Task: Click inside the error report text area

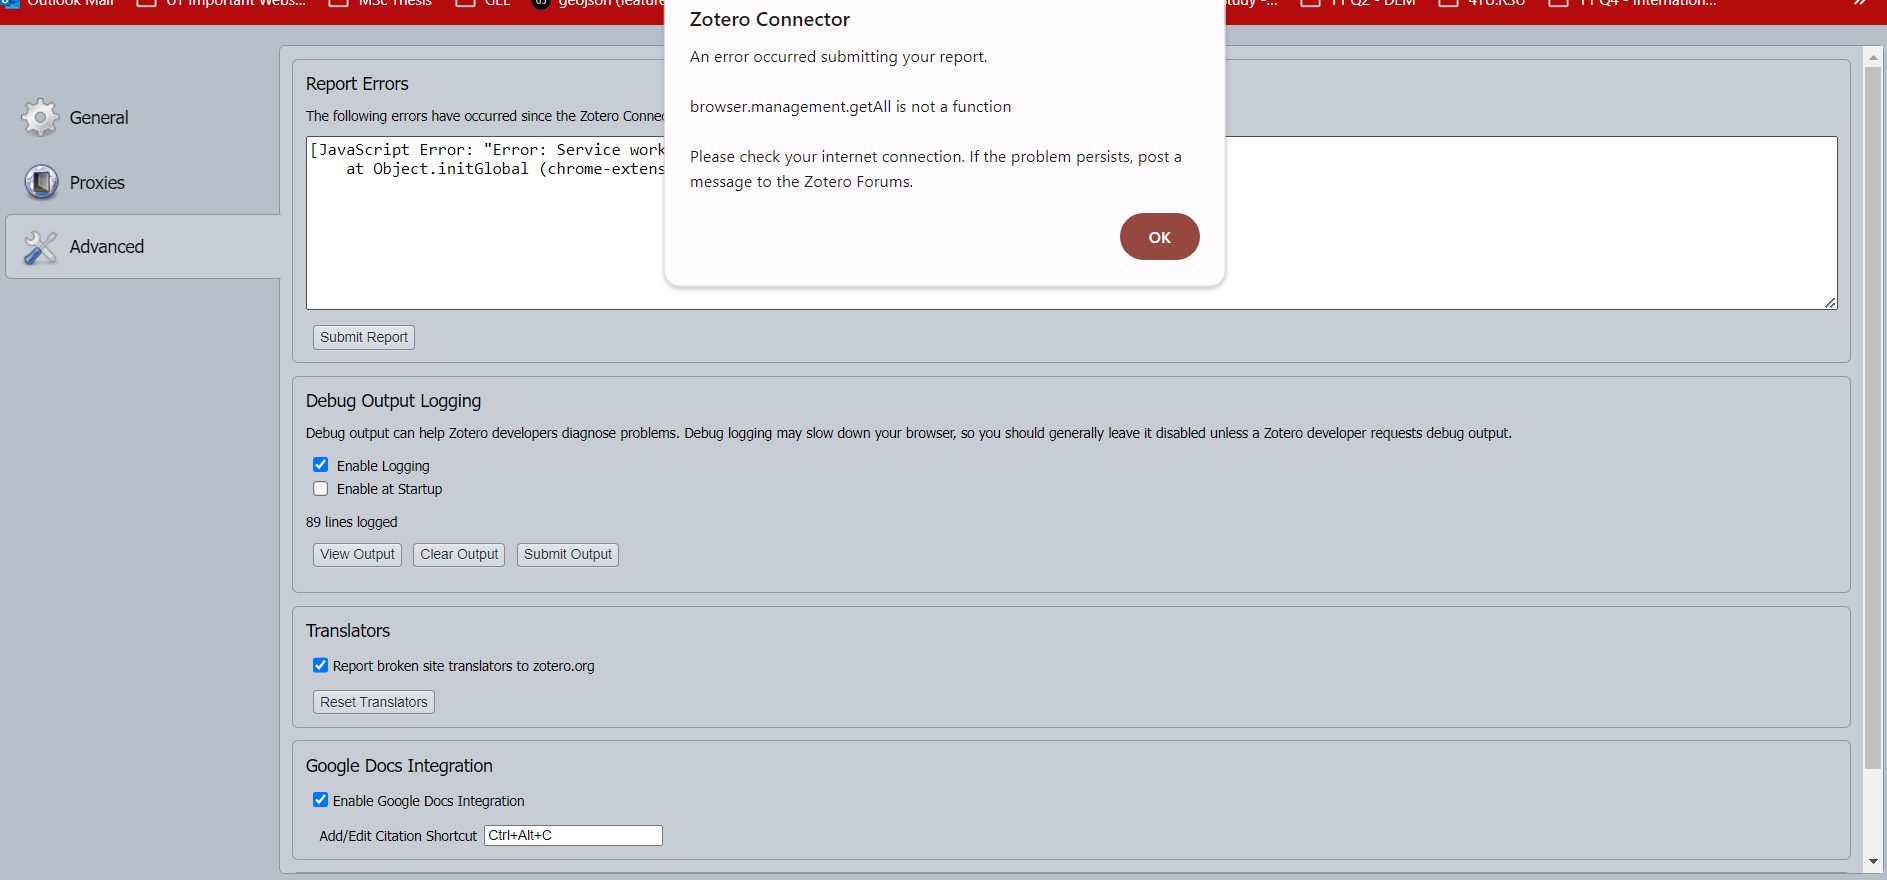Action: [x=1071, y=223]
